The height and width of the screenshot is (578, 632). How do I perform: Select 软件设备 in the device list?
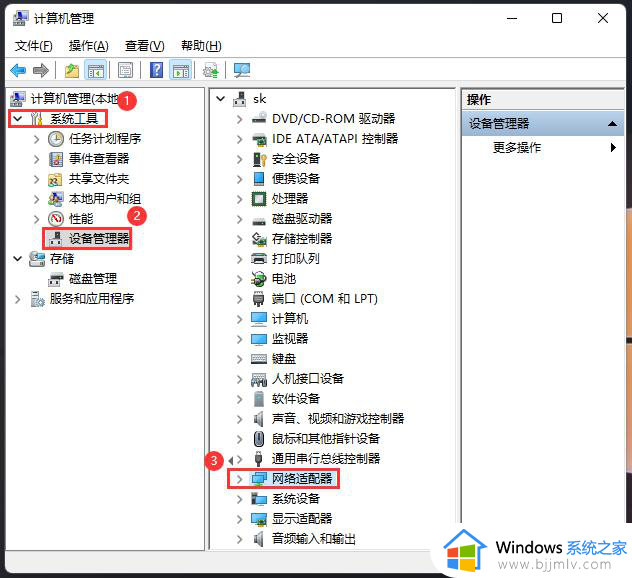click(296, 399)
